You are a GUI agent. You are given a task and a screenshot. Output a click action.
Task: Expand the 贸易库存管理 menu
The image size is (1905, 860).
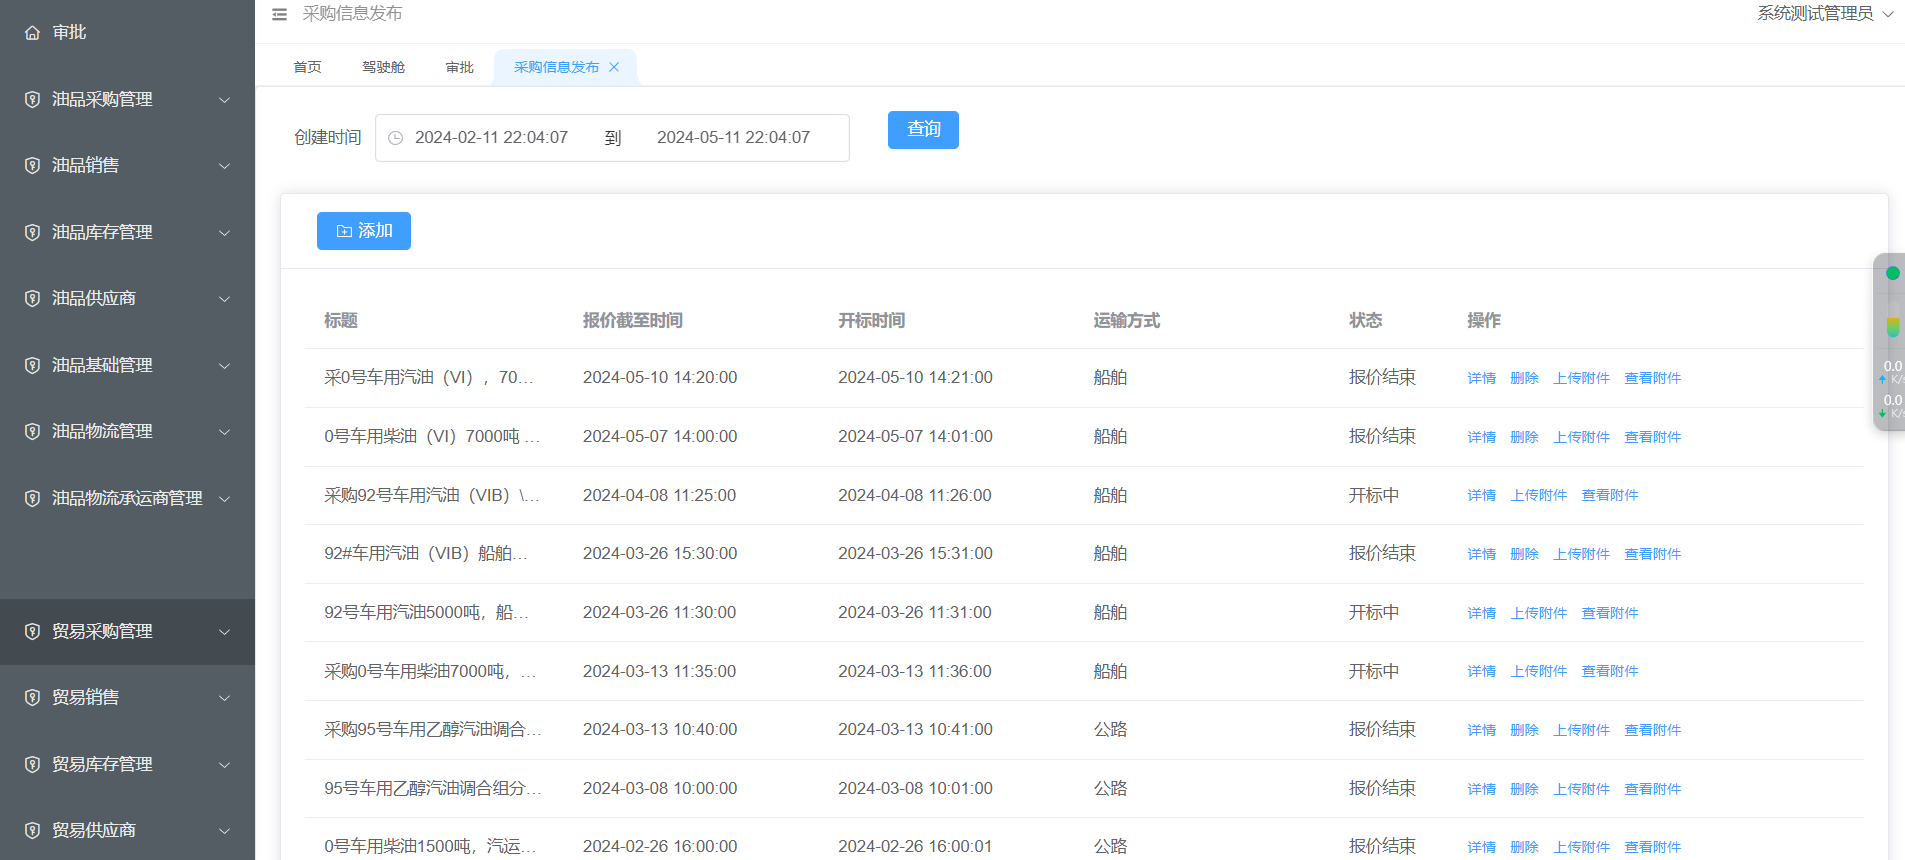[225, 765]
